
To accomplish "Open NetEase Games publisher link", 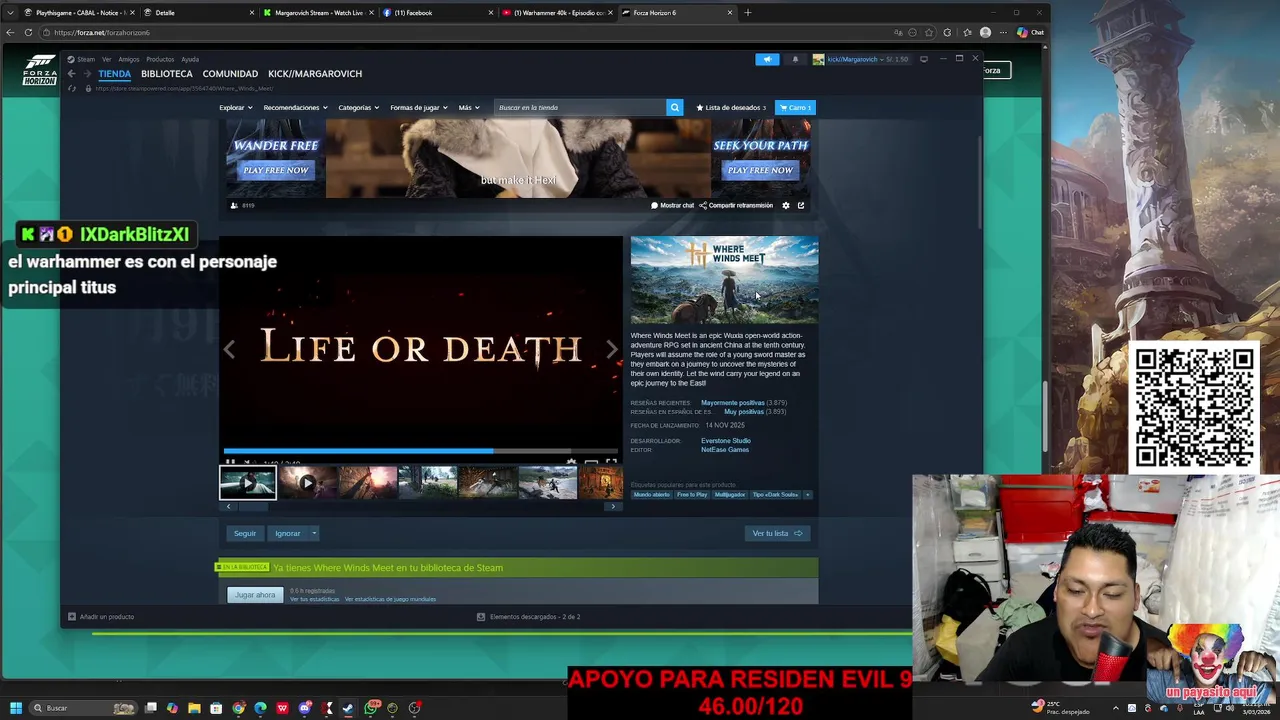I will tap(725, 450).
